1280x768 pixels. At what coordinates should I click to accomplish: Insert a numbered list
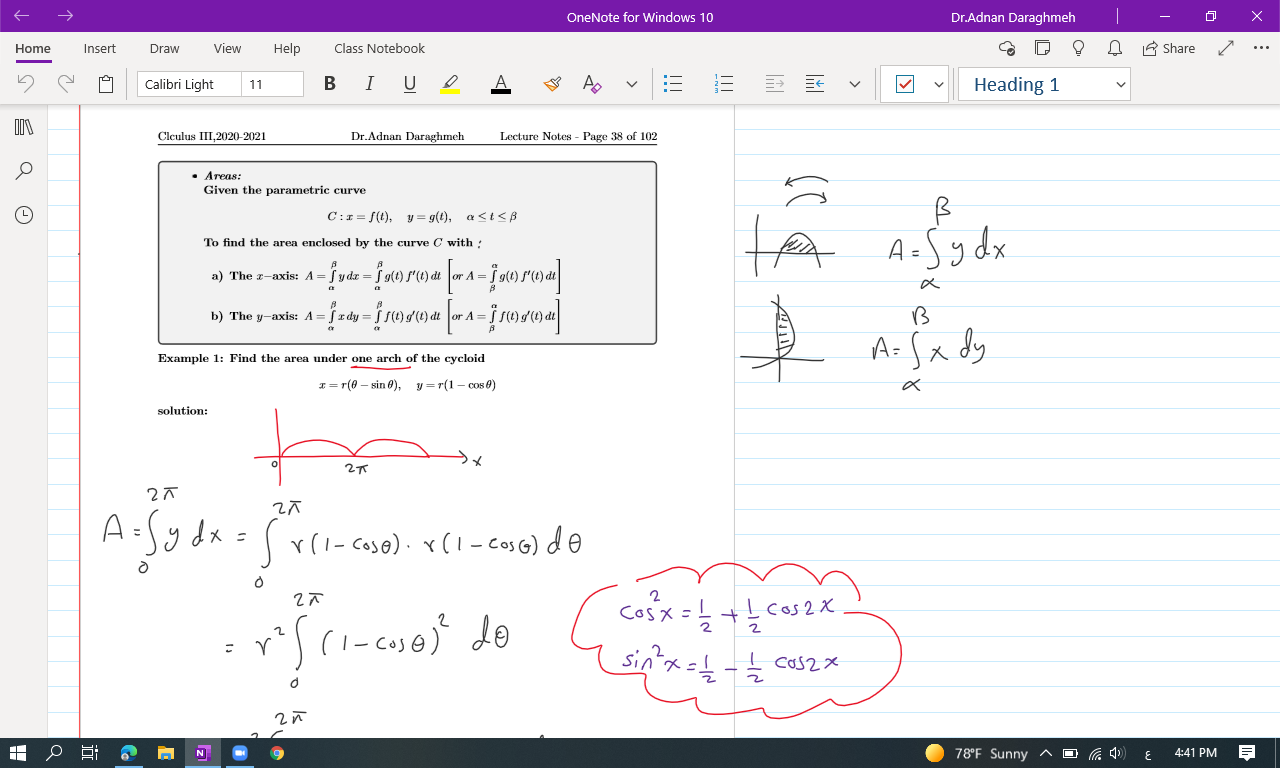[x=724, y=85]
